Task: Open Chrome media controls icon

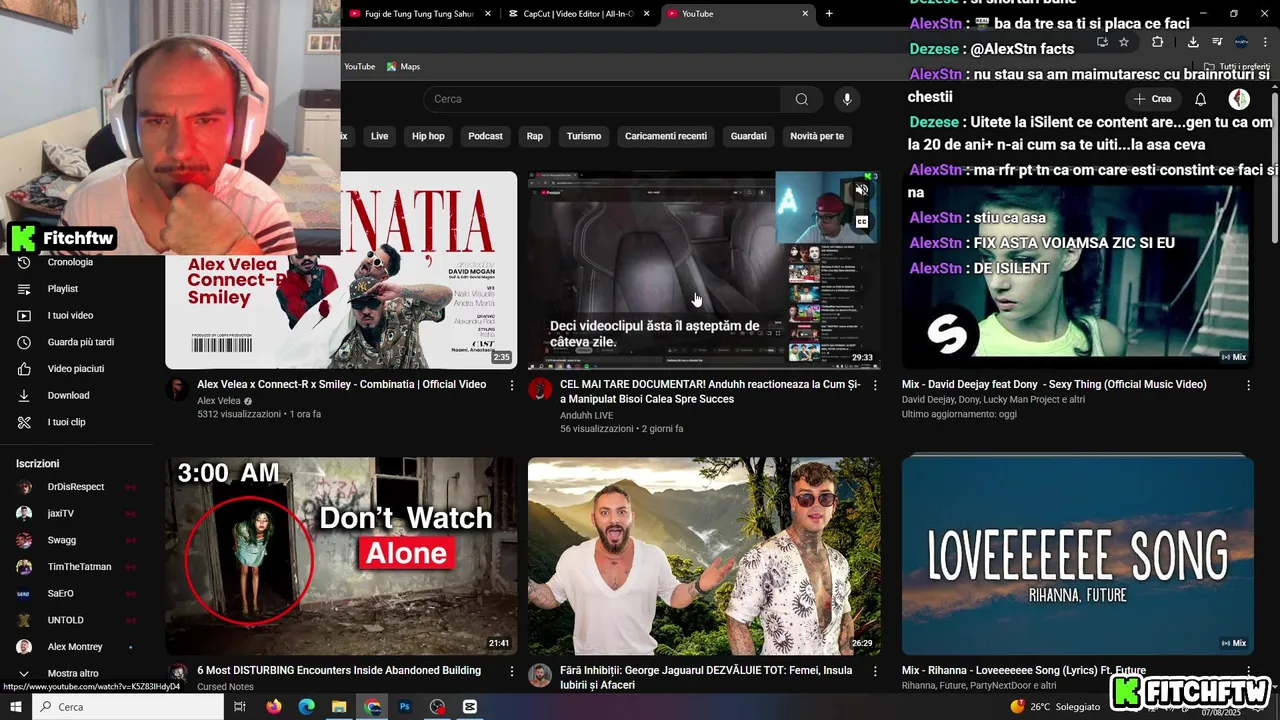Action: (x=1217, y=42)
